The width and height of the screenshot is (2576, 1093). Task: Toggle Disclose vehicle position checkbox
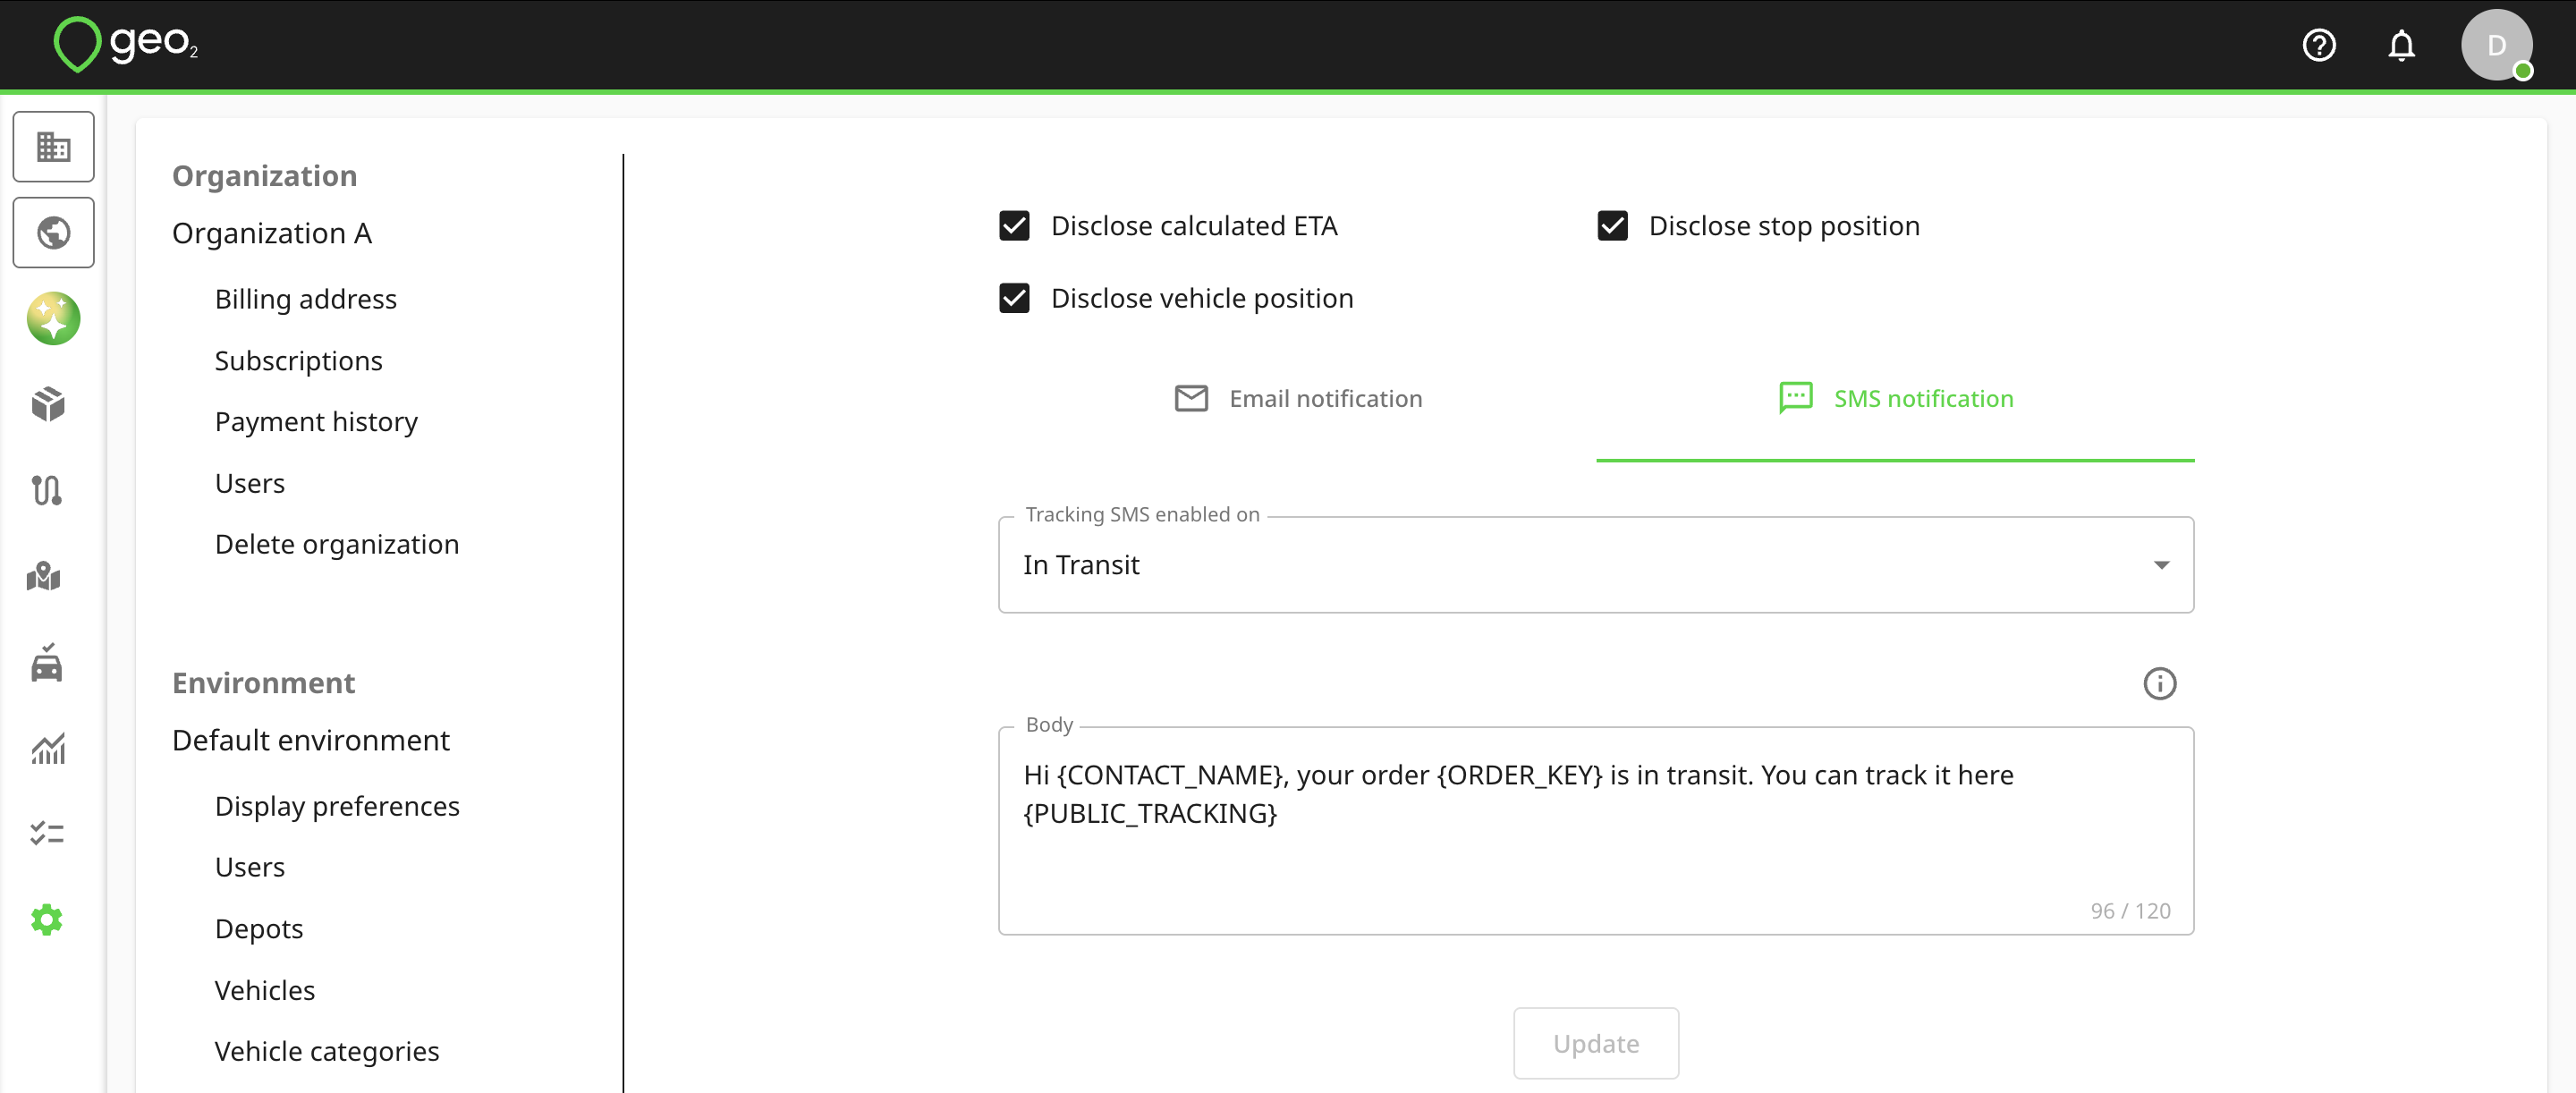point(1014,298)
